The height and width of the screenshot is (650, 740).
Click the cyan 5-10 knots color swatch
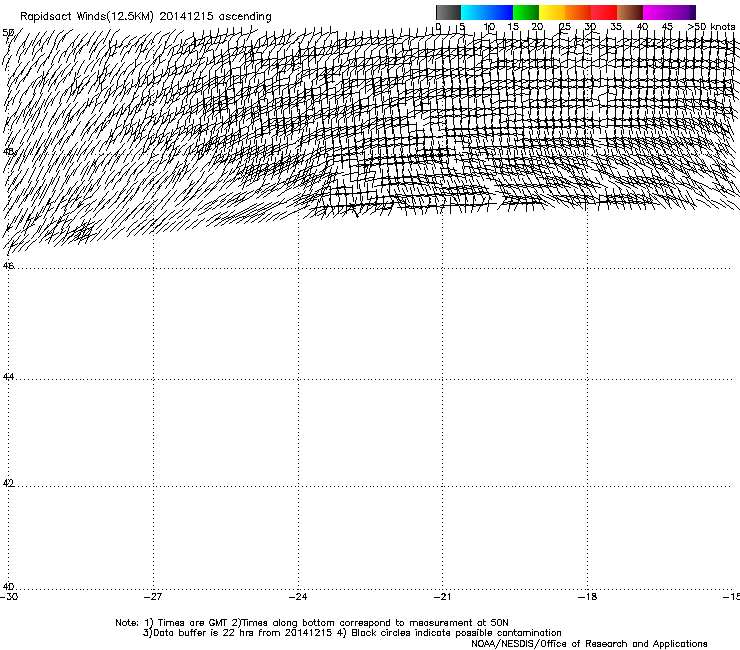[x=474, y=12]
